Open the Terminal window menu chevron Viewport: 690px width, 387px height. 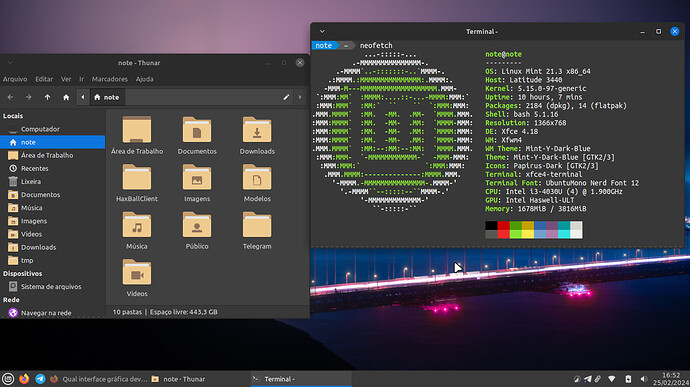click(322, 32)
